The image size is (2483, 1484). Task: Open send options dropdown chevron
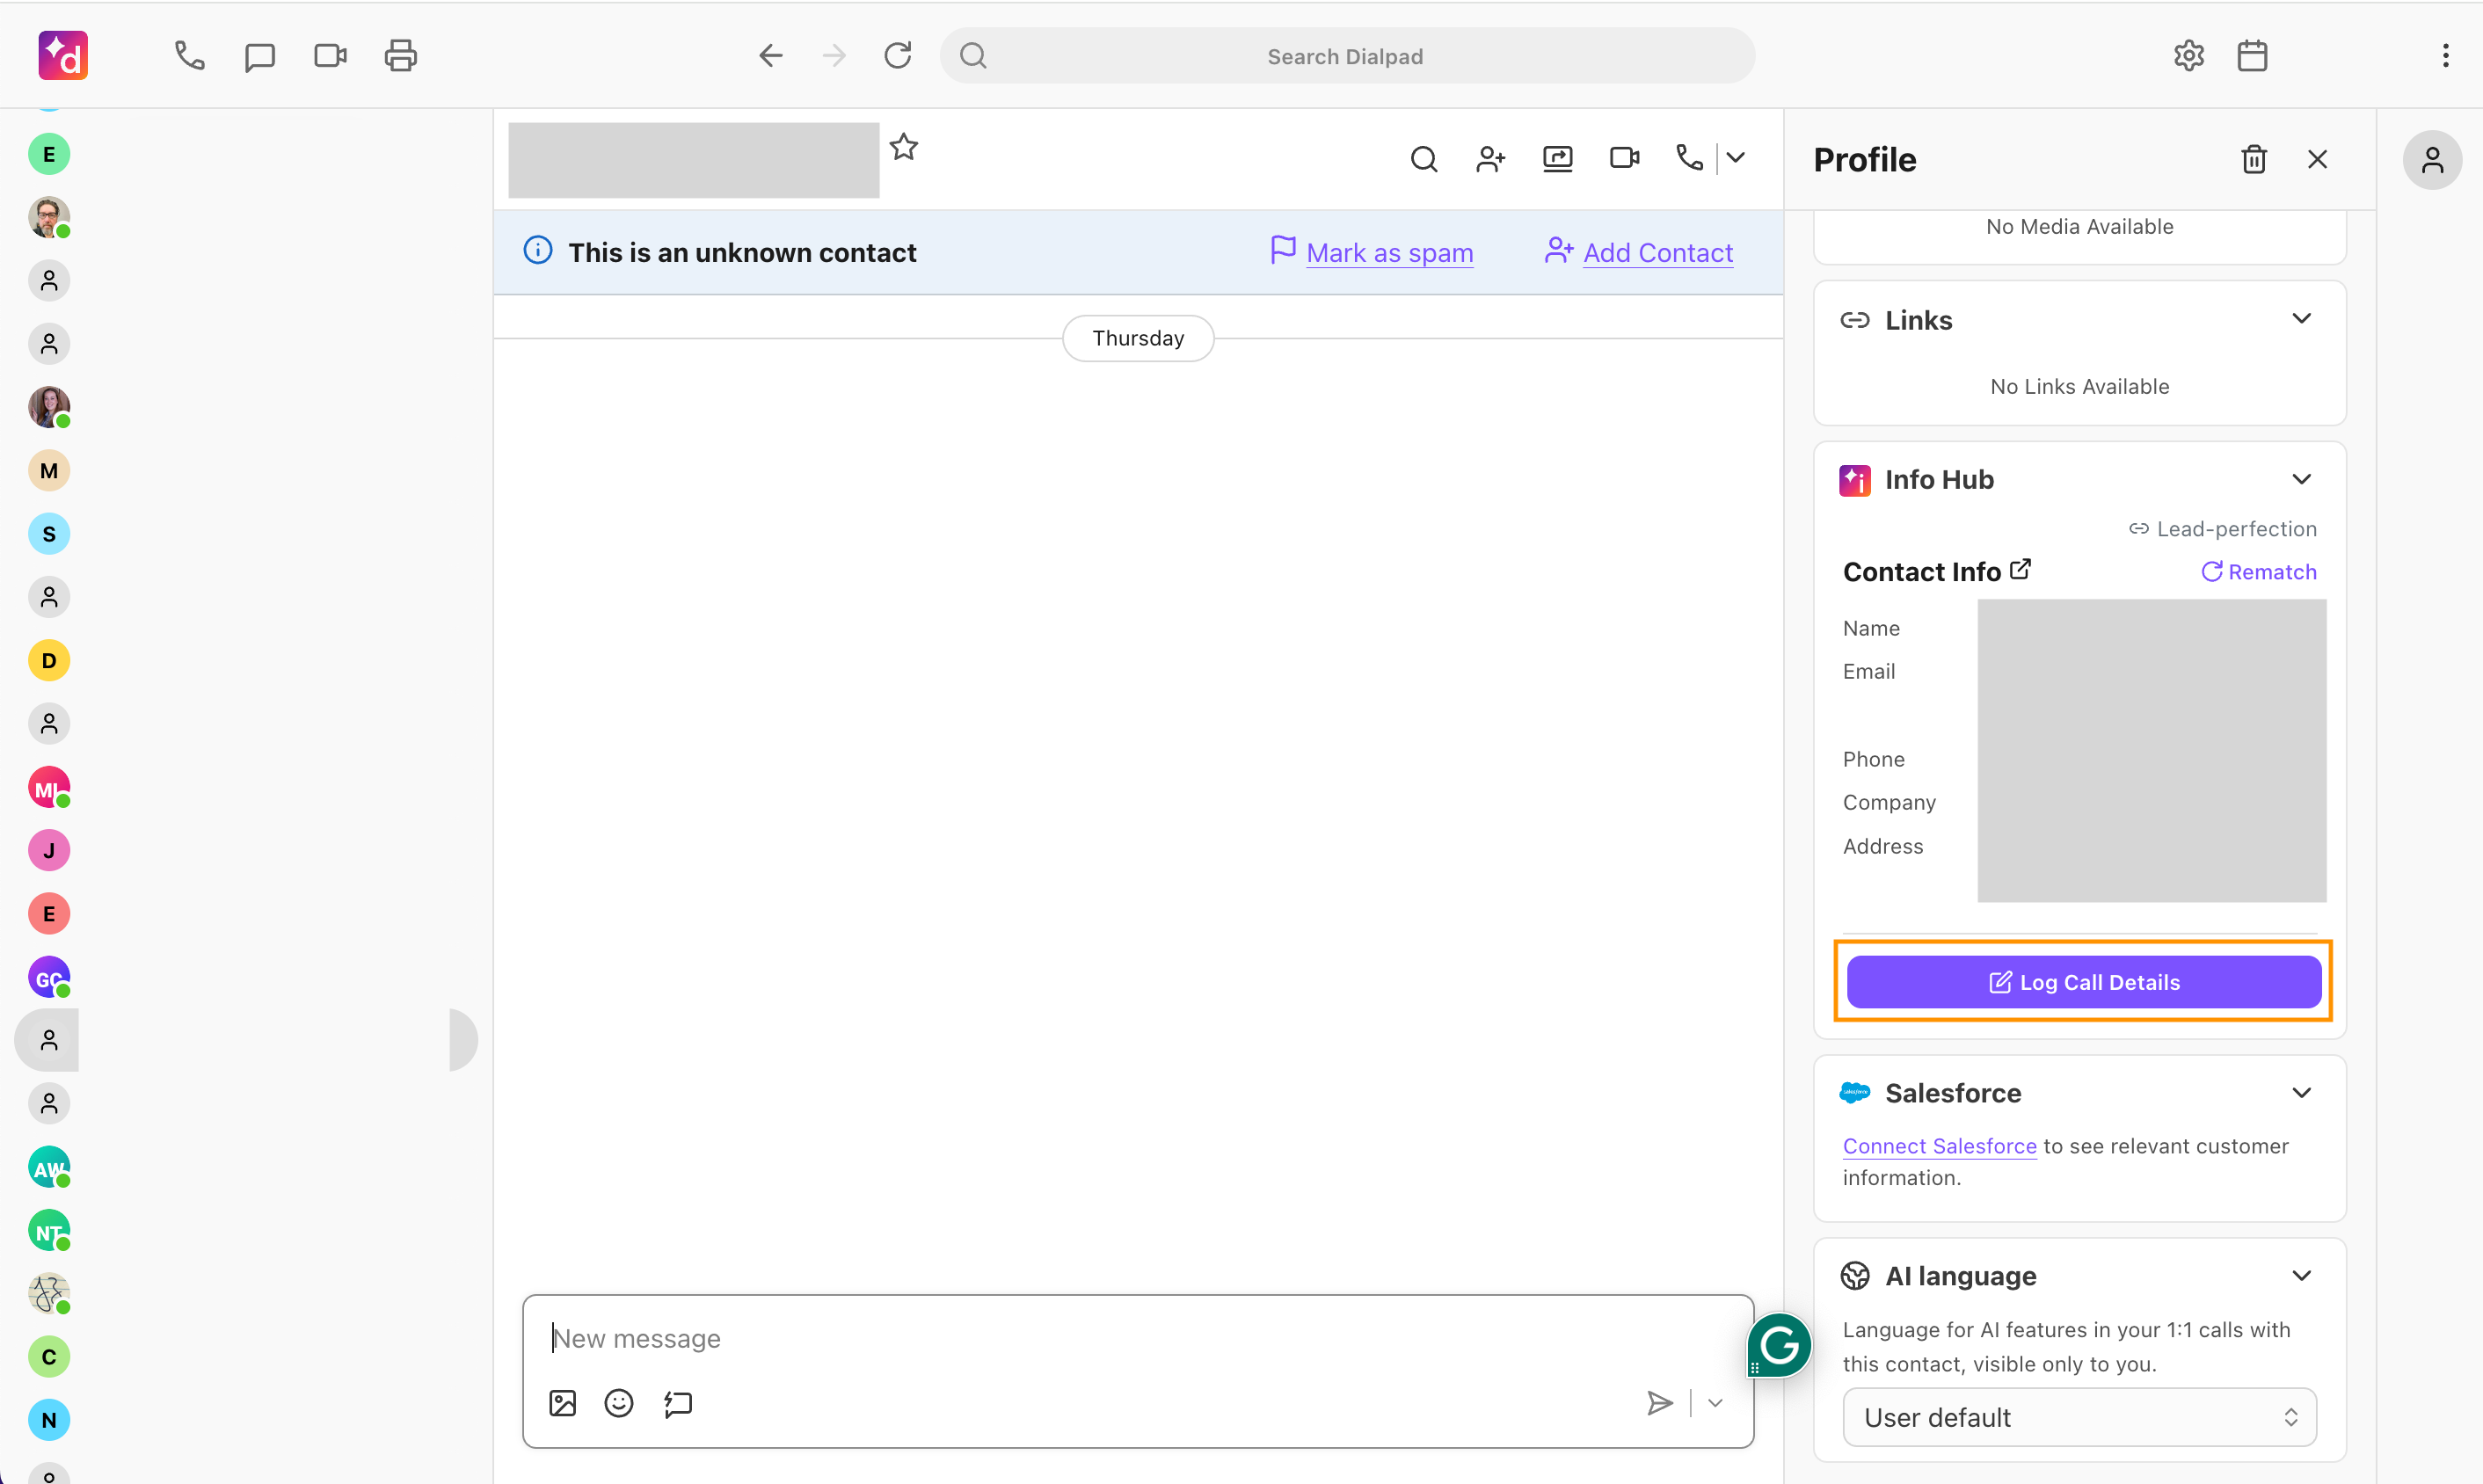tap(1716, 1404)
